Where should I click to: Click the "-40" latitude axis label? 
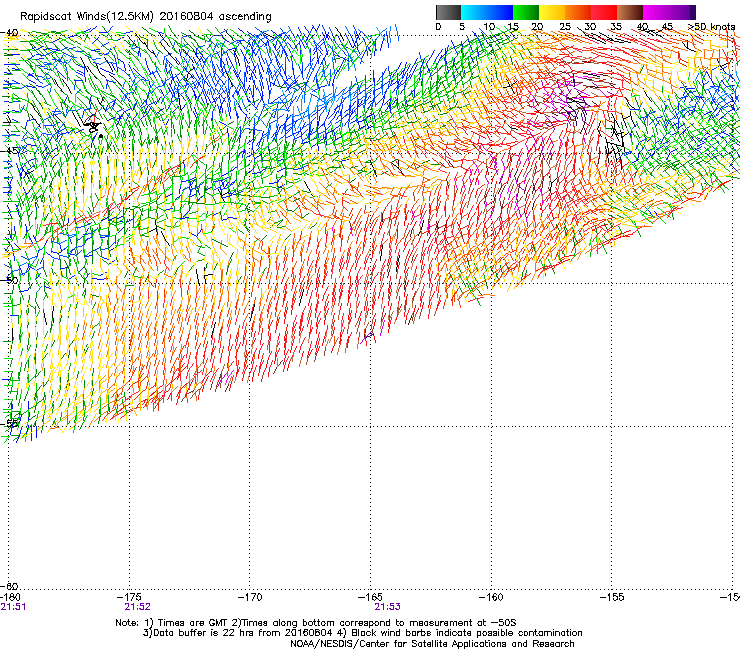click(x=9, y=33)
